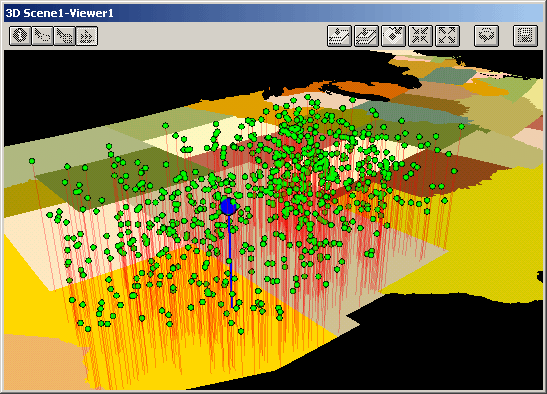Click the dark orange polygon near the top

coord(366,89)
